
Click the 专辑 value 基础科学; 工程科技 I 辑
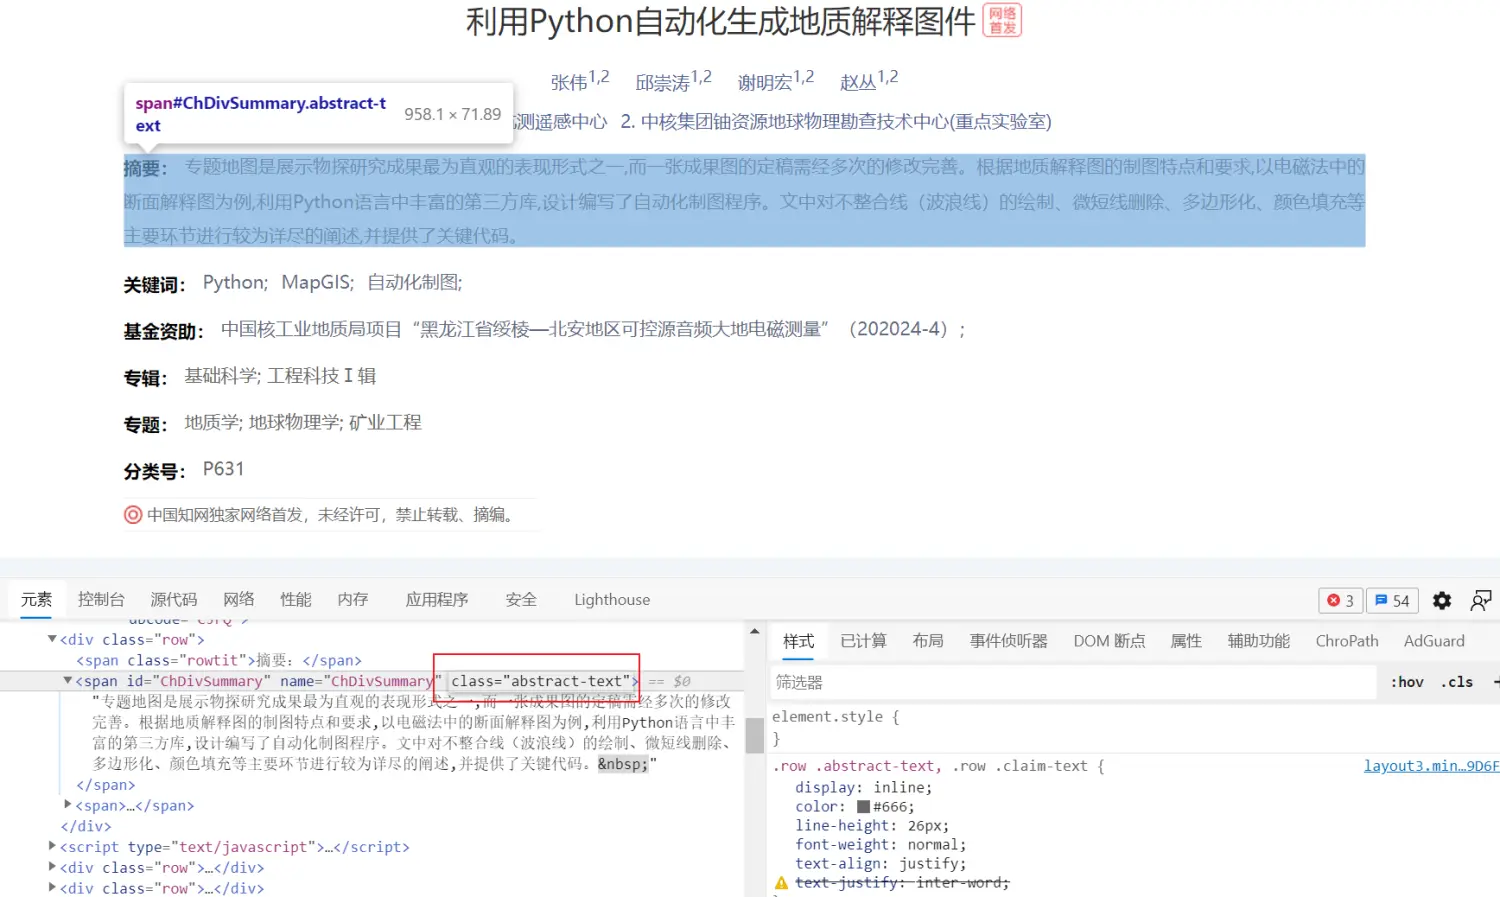click(280, 376)
